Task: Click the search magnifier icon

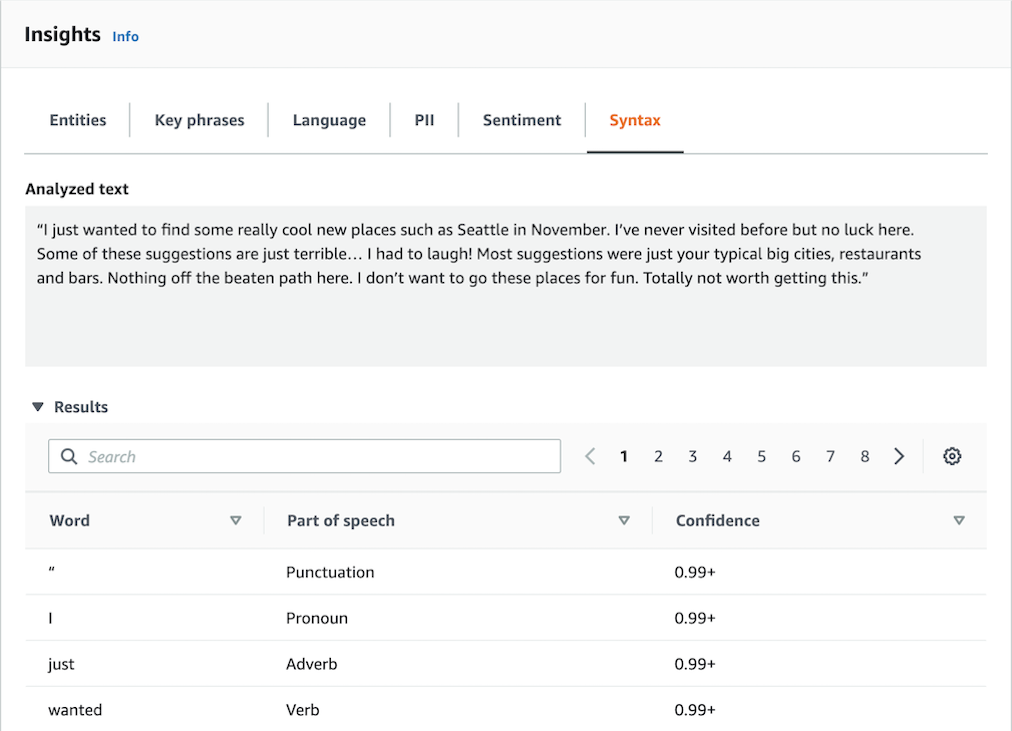Action: (x=69, y=456)
